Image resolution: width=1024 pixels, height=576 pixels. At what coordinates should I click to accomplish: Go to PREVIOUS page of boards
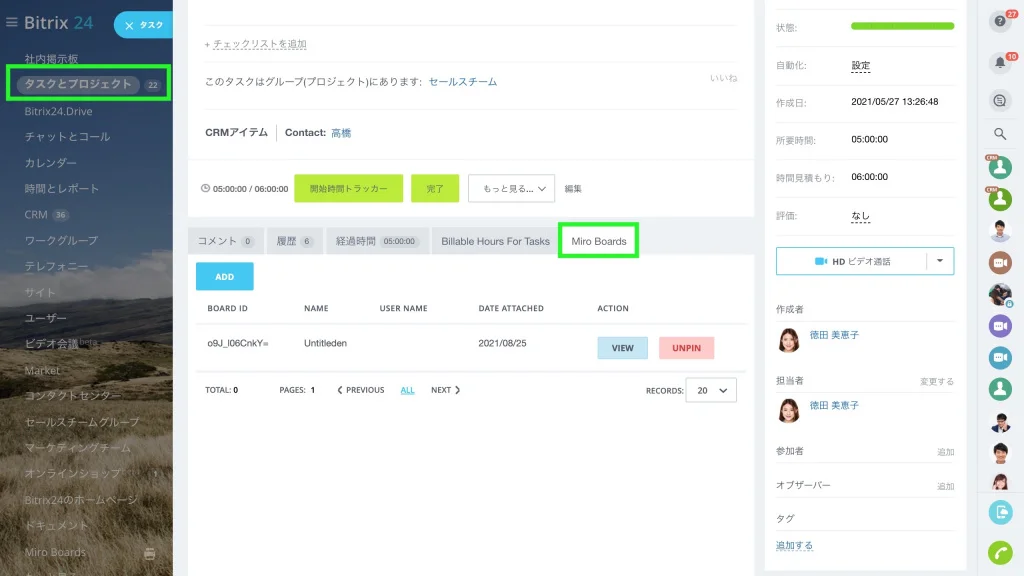pos(360,390)
